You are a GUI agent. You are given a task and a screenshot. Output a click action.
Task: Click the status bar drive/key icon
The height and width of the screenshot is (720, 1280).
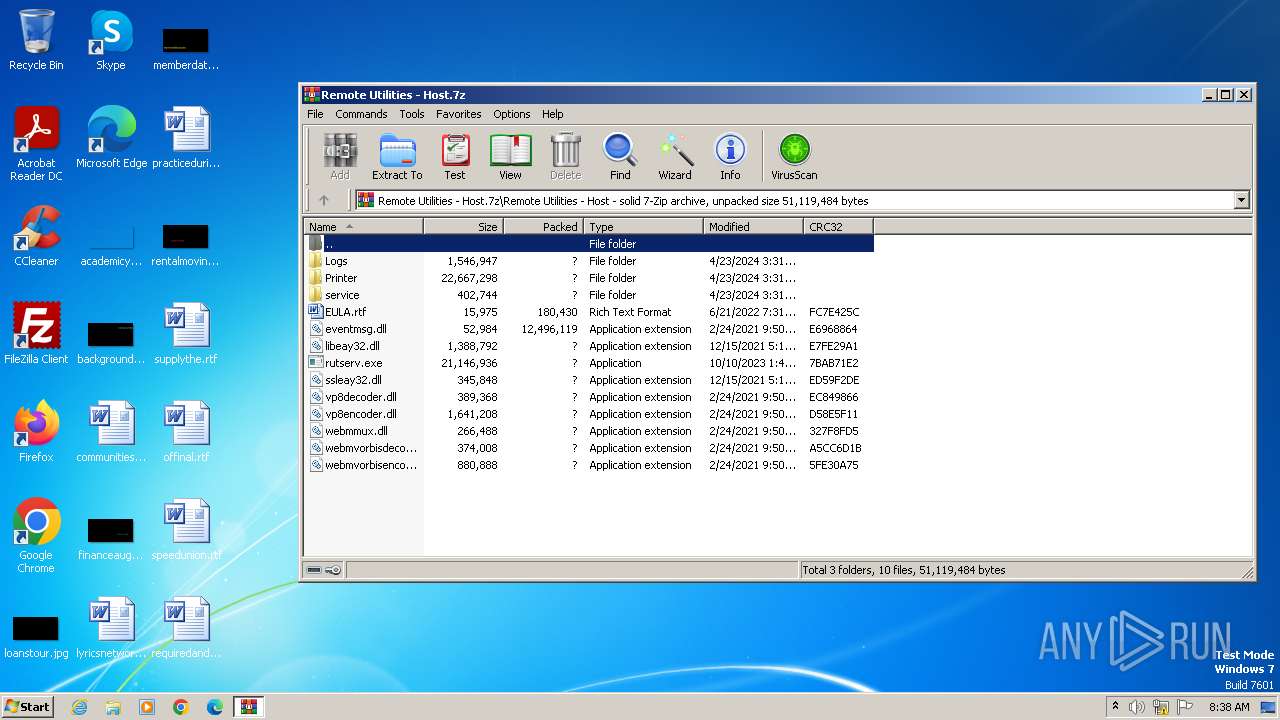tap(324, 570)
